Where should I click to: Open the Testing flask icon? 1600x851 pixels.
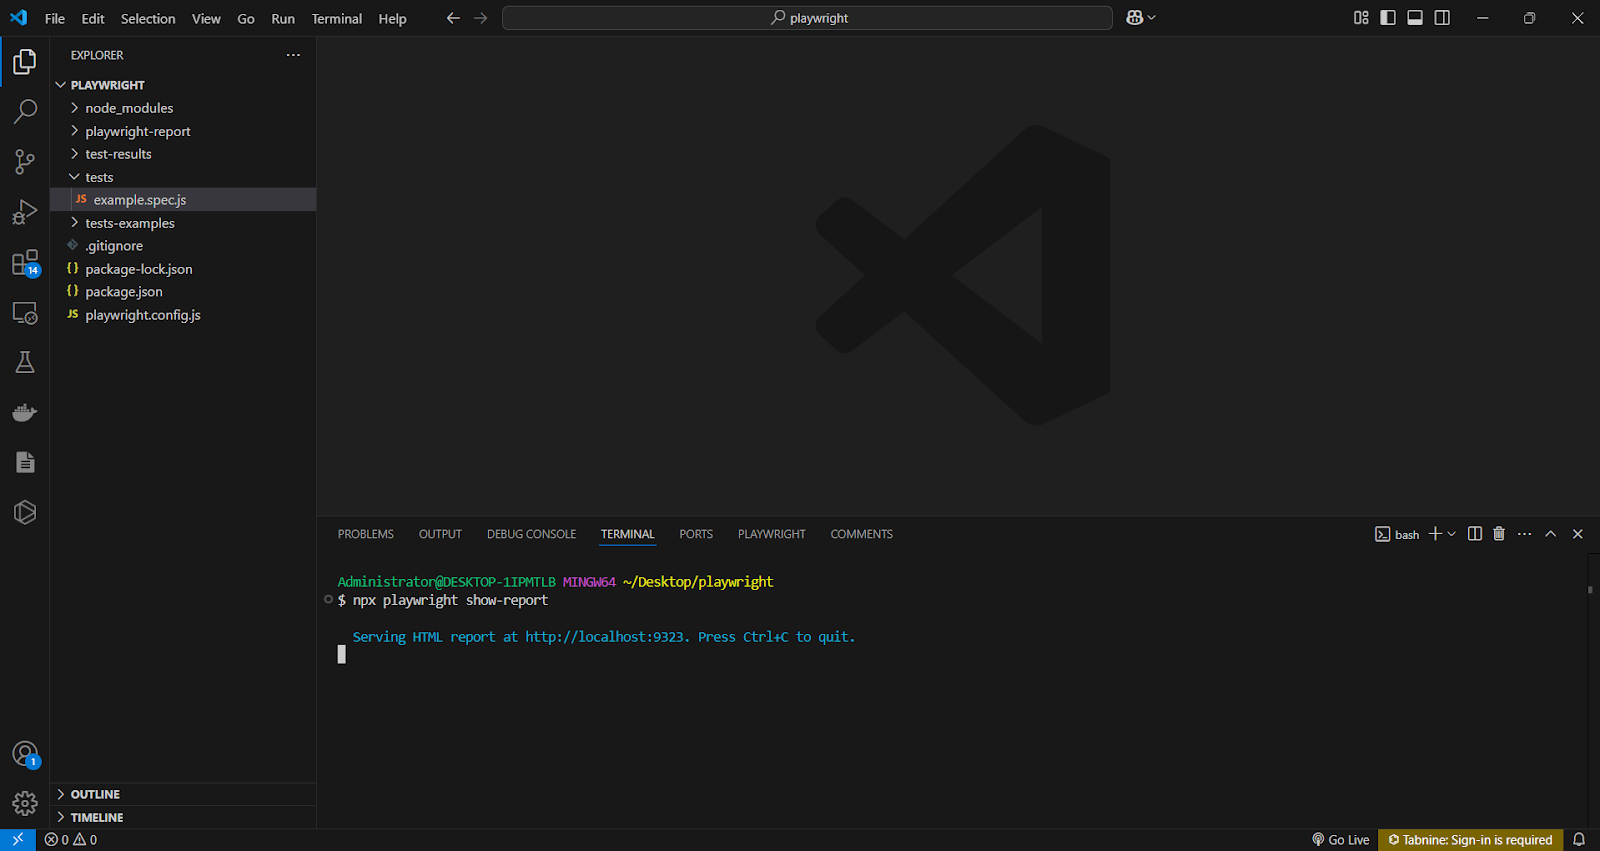click(x=25, y=362)
